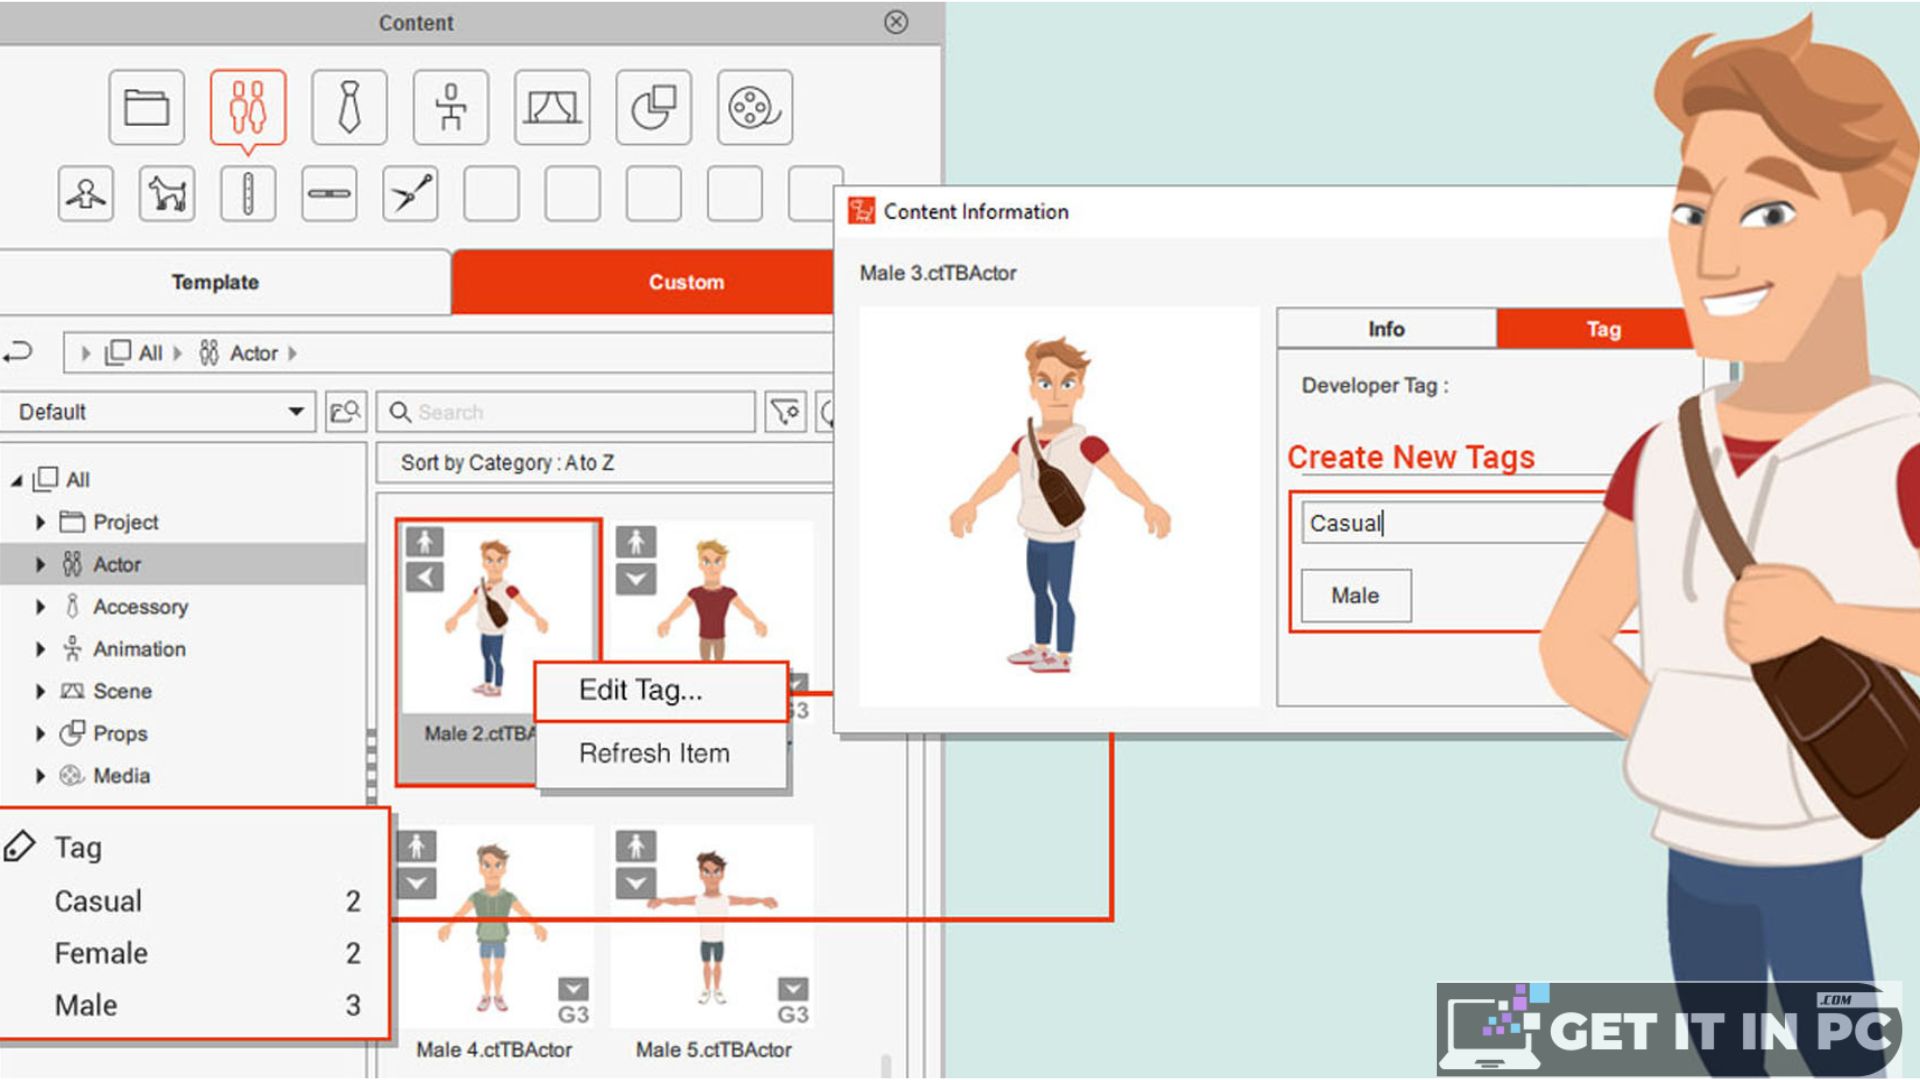Click the Male tag button
This screenshot has height=1080, width=1920.
pyautogui.click(x=1358, y=596)
